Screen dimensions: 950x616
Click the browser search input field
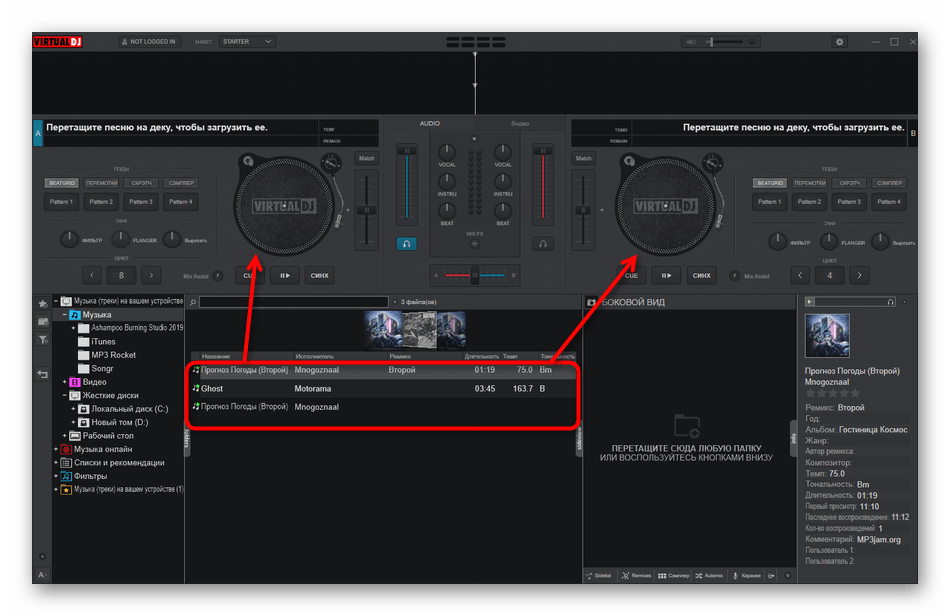pos(290,301)
